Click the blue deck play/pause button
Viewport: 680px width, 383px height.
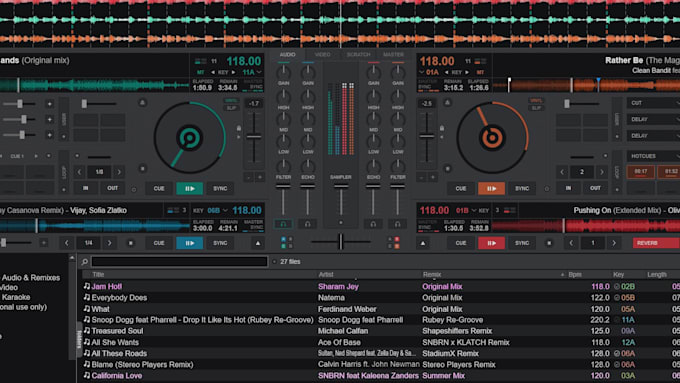click(x=190, y=243)
